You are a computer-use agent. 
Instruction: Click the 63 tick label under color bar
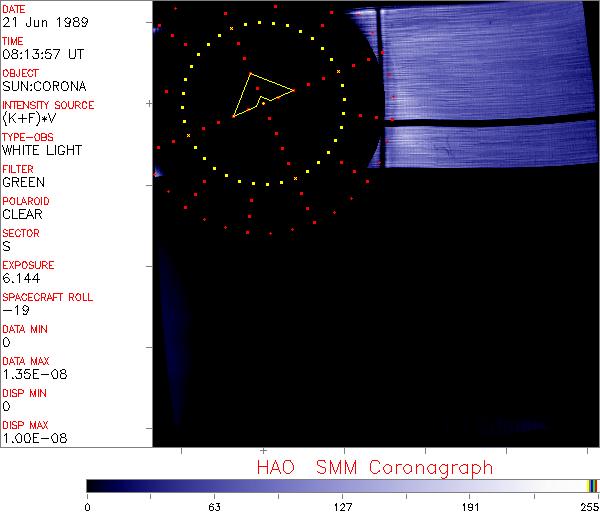[x=214, y=506]
